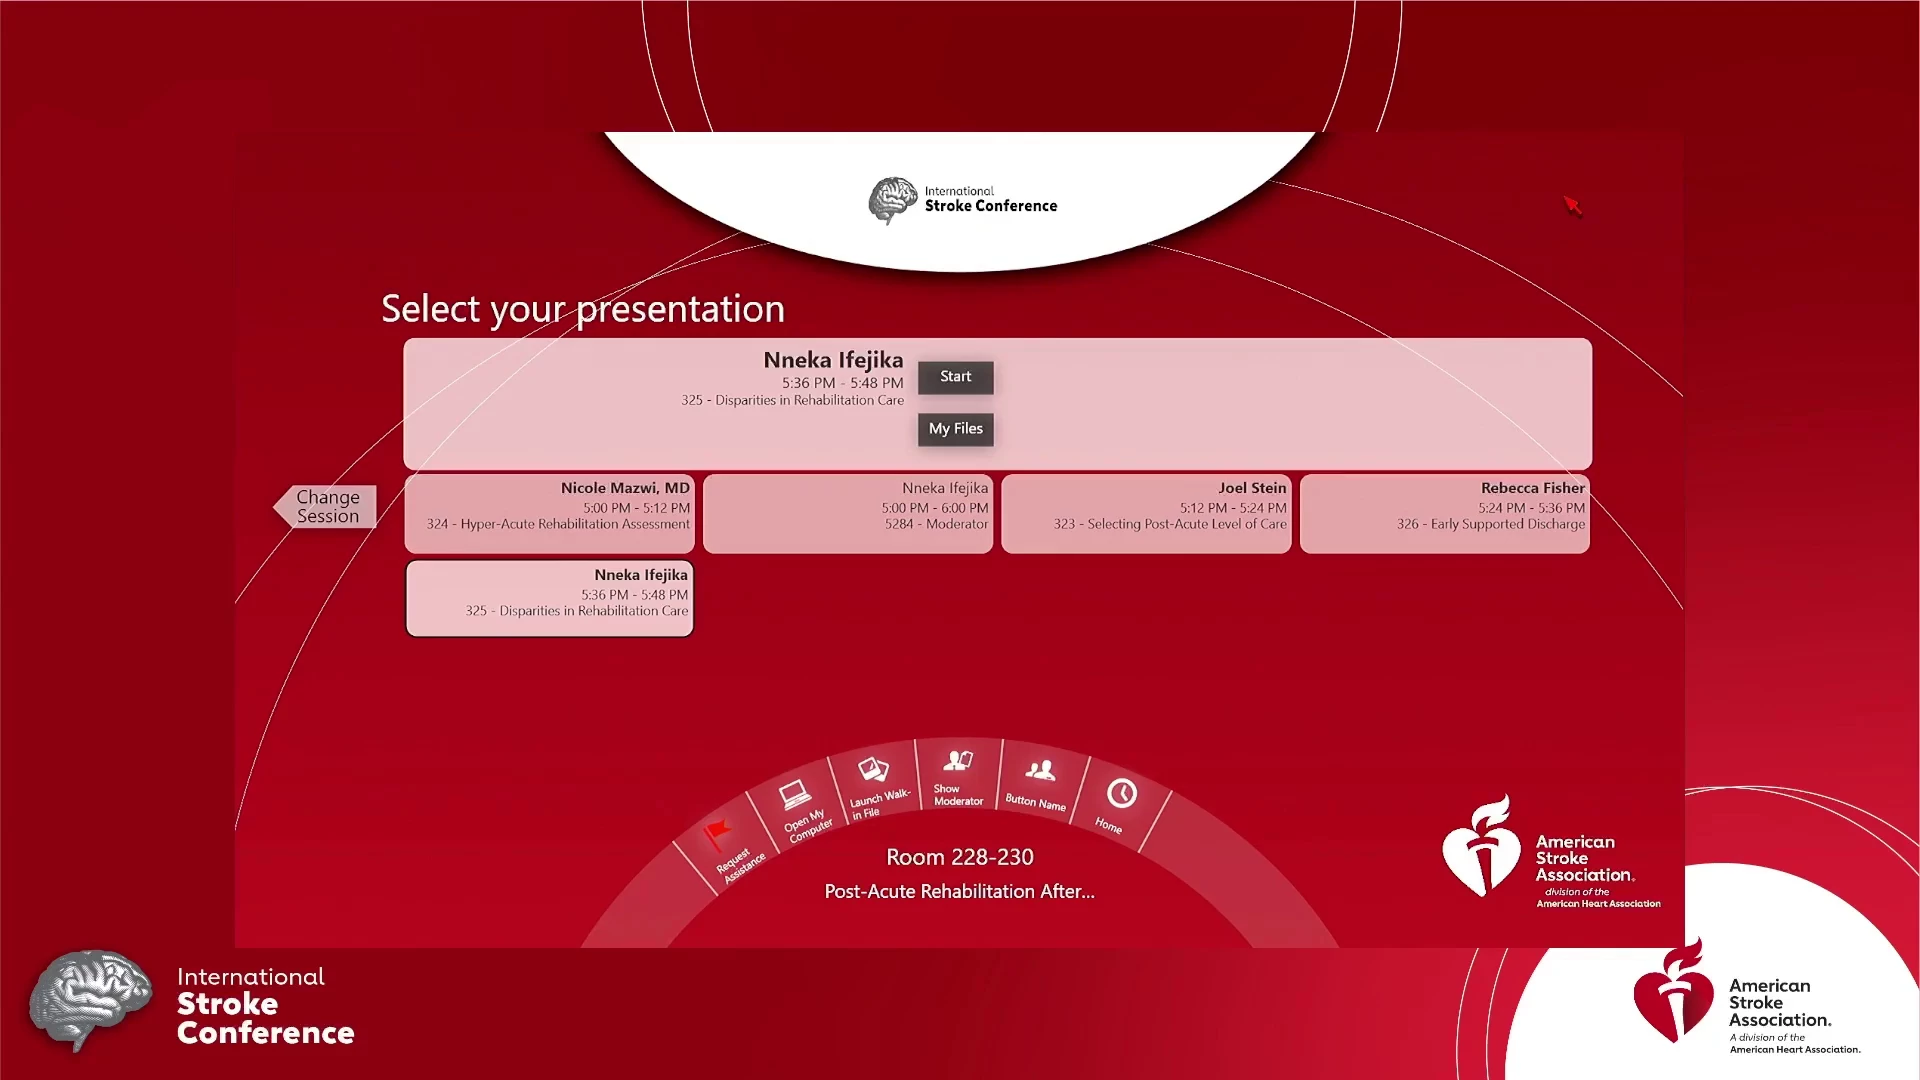Click the Select your presentation heading
1920x1080 pixels.
[582, 309]
